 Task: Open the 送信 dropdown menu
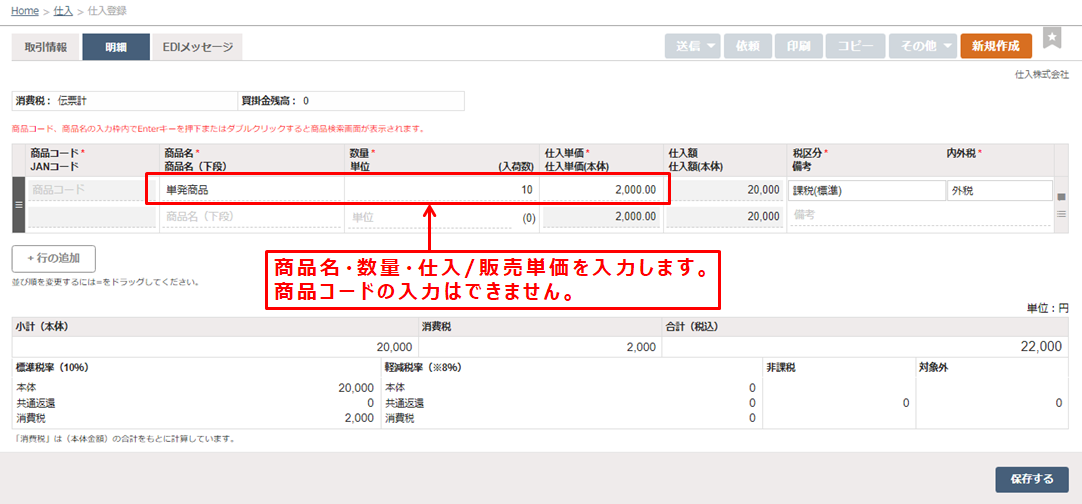(x=692, y=46)
